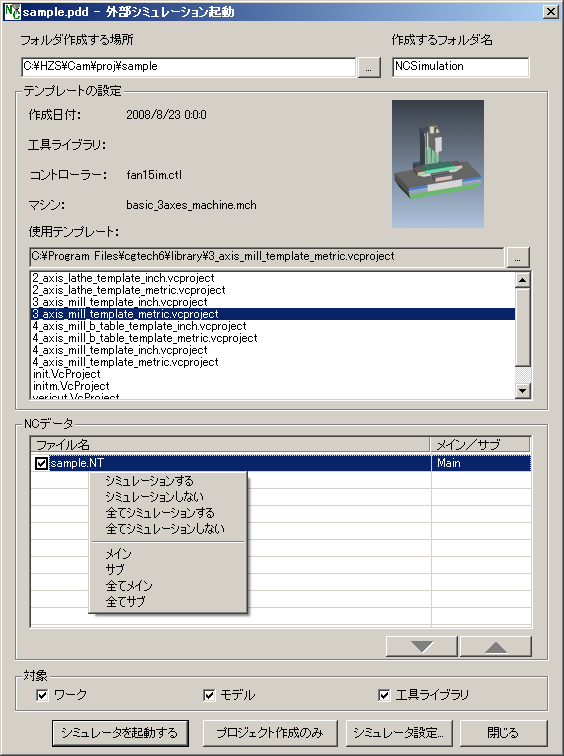
Task: Uncheck the sample.NT file checkbox
Action: click(x=41, y=463)
